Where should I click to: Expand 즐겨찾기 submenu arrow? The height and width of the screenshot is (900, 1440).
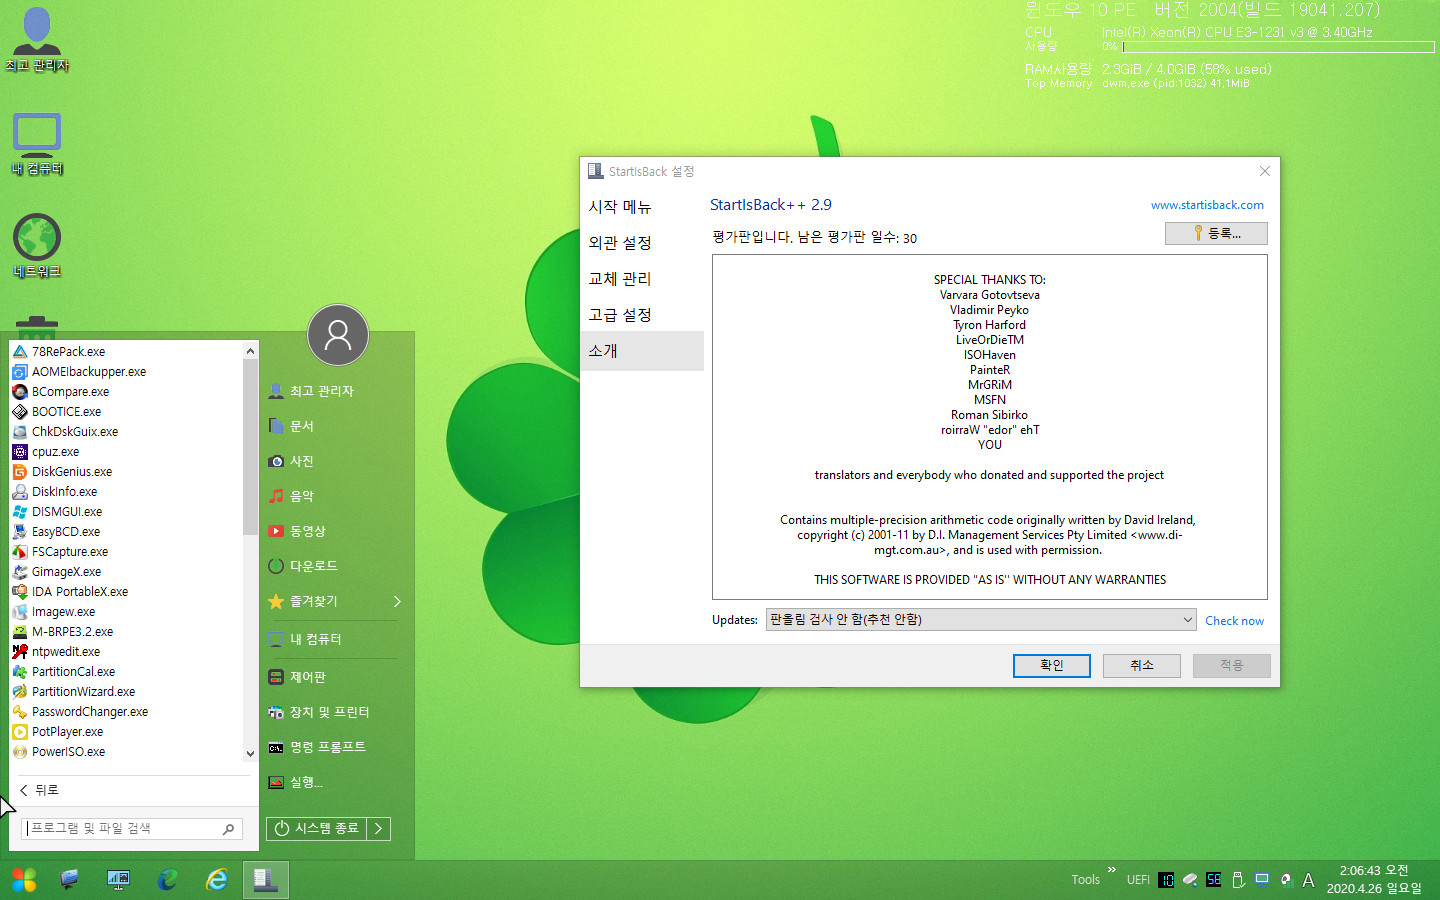[x=397, y=601]
